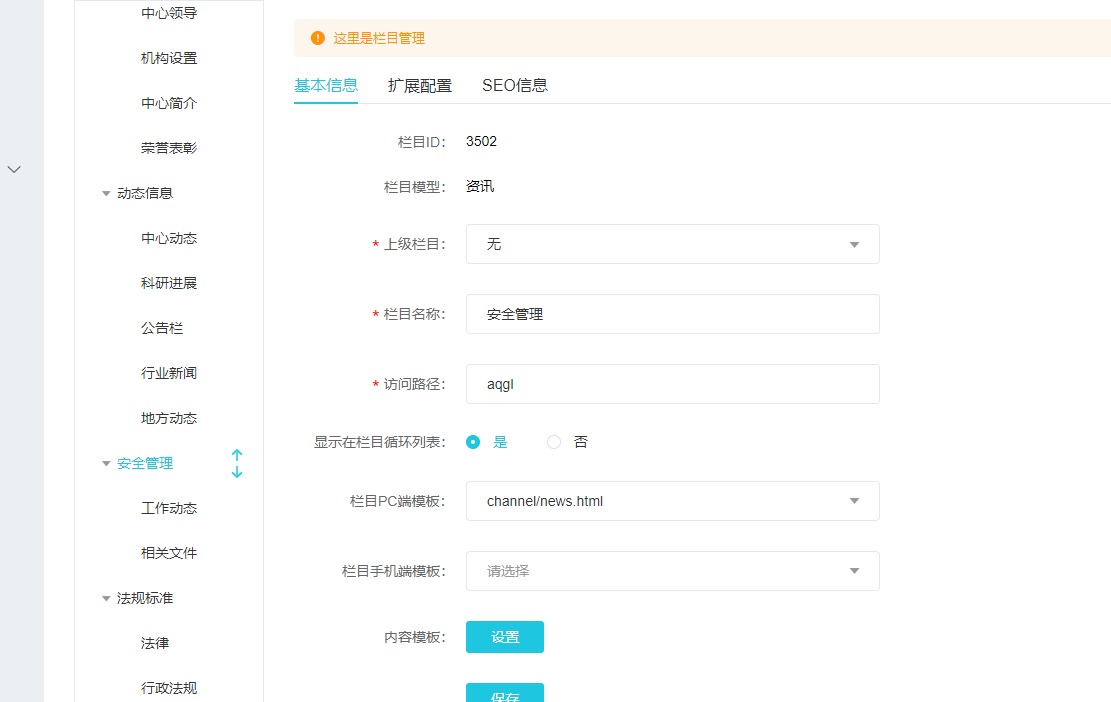The width and height of the screenshot is (1111, 702).
Task: Open the 栏目手机端模板 dropdown
Action: pyautogui.click(x=672, y=571)
